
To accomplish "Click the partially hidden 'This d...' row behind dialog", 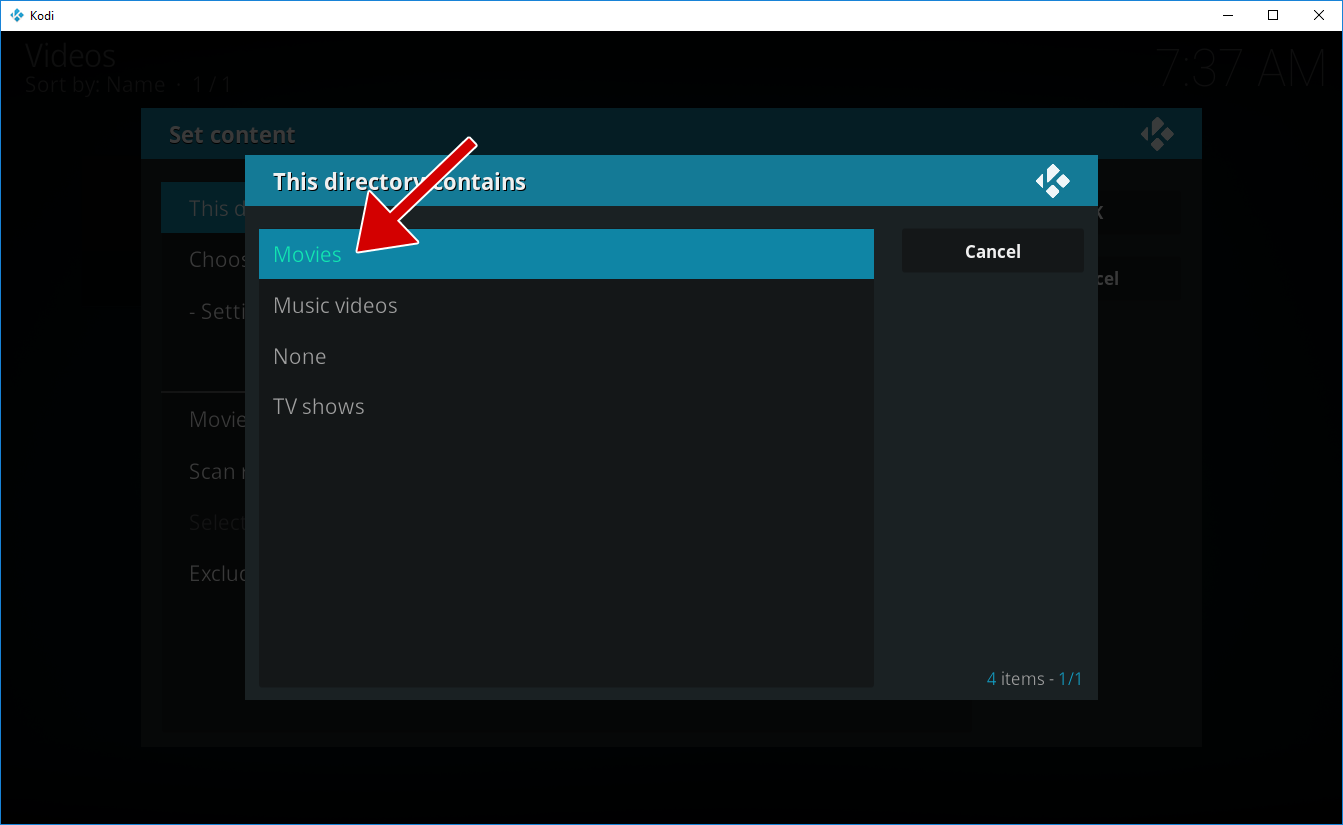I will (x=203, y=208).
